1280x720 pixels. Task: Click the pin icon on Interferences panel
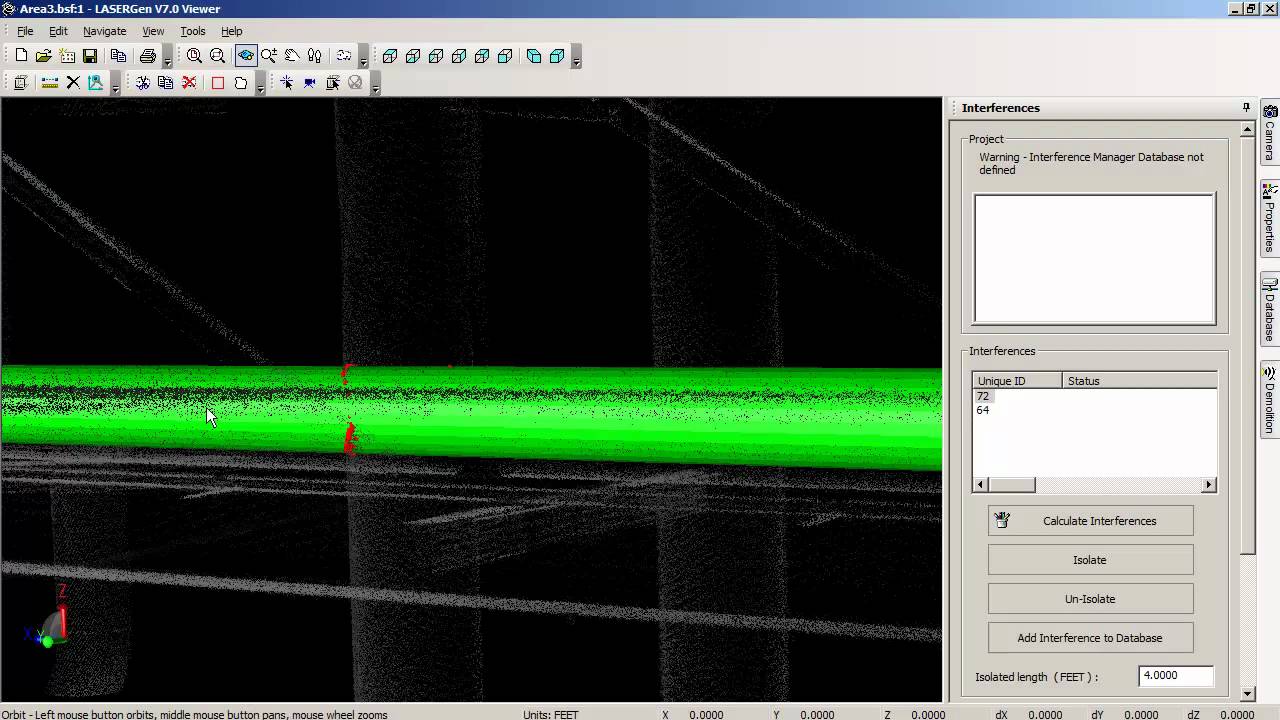pos(1246,107)
